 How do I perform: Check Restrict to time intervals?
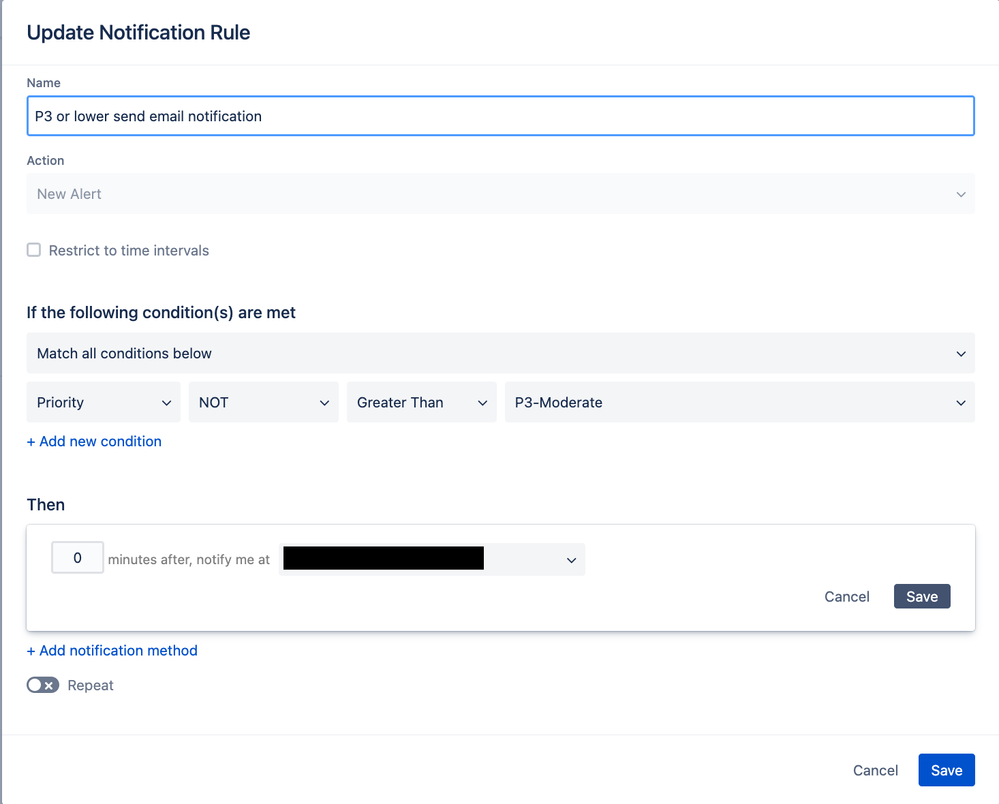click(34, 250)
